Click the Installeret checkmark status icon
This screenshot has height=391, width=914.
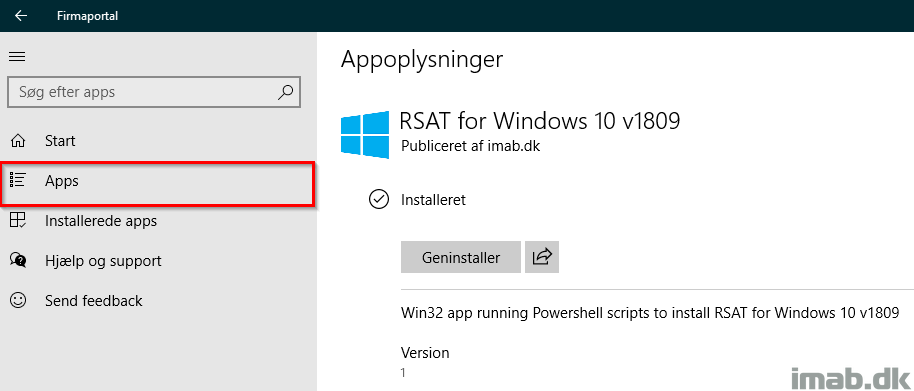(x=379, y=200)
